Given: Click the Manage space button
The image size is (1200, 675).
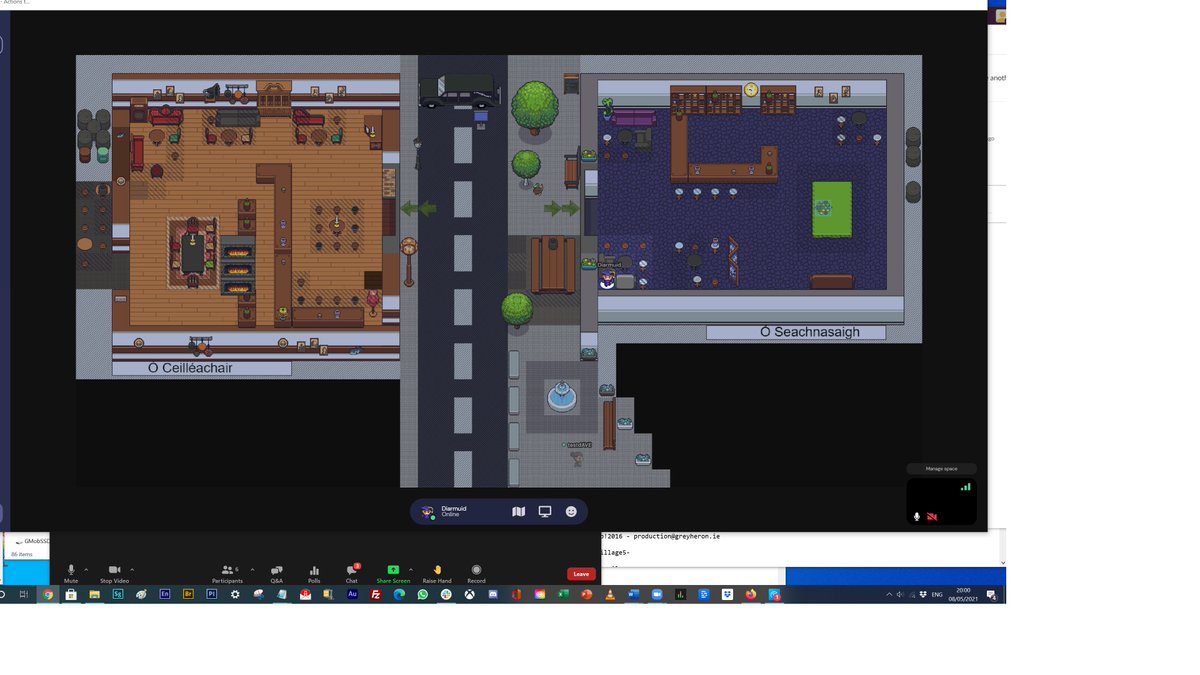Looking at the screenshot, I should pos(941,469).
